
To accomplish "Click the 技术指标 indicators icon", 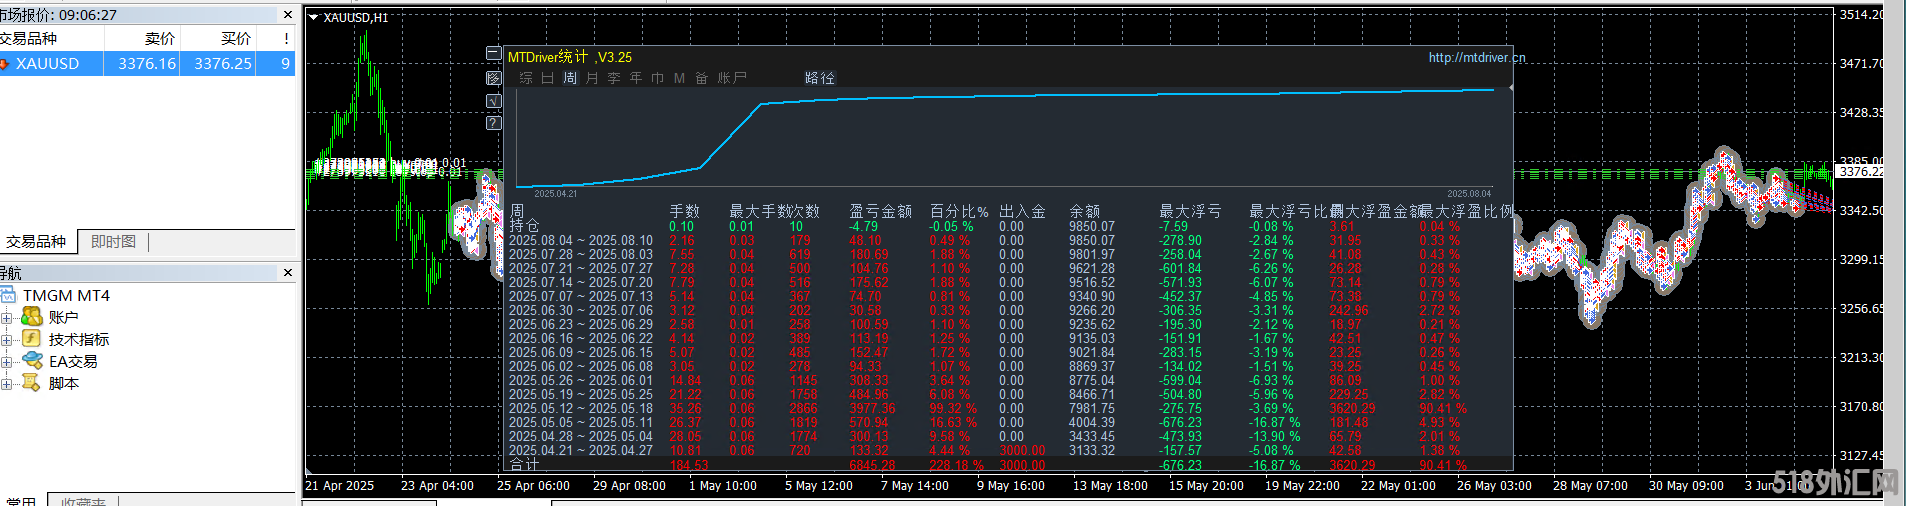I will tap(32, 339).
